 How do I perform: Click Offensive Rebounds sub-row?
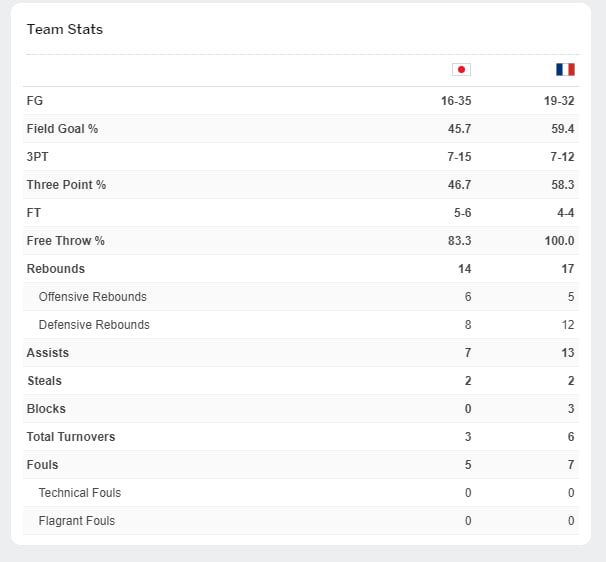tap(301, 297)
